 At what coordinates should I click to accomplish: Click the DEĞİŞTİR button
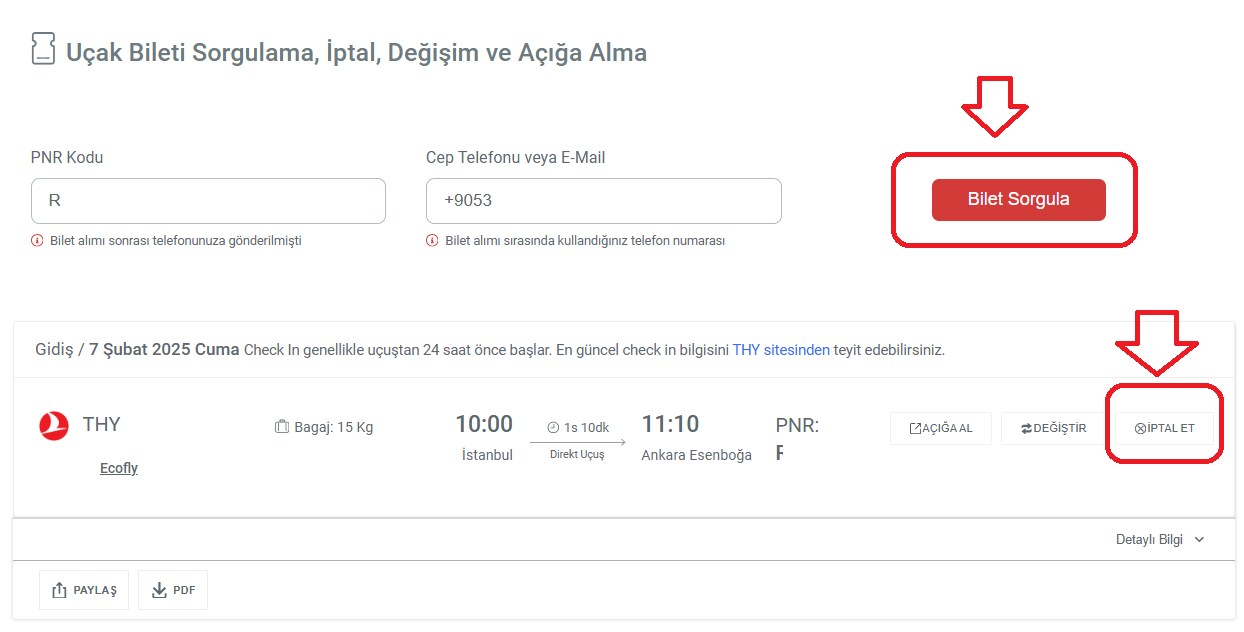(x=1053, y=428)
